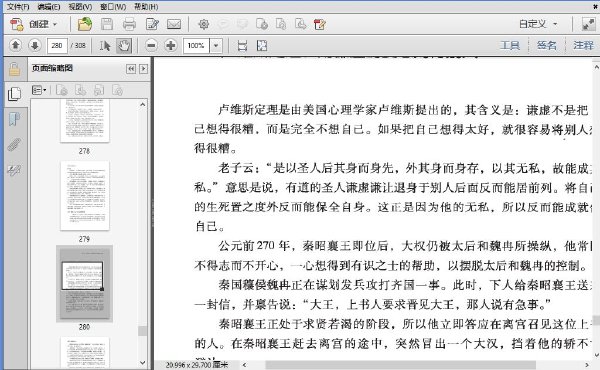Click the thumbnails panel scrollbar thumb

click(142, 331)
